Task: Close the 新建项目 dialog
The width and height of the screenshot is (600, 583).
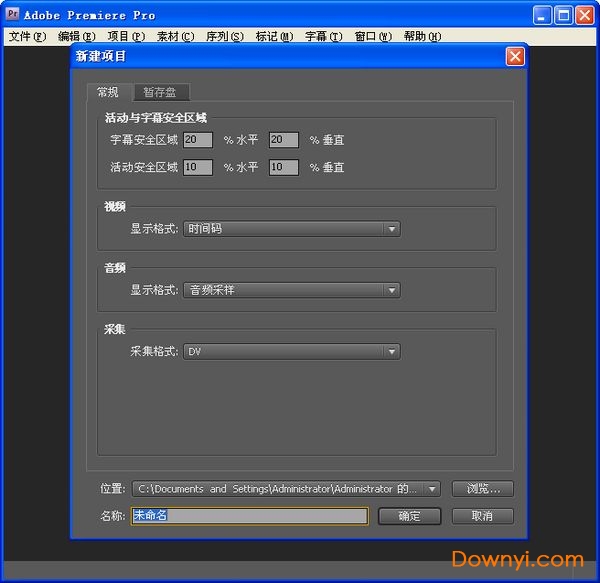Action: coord(515,57)
